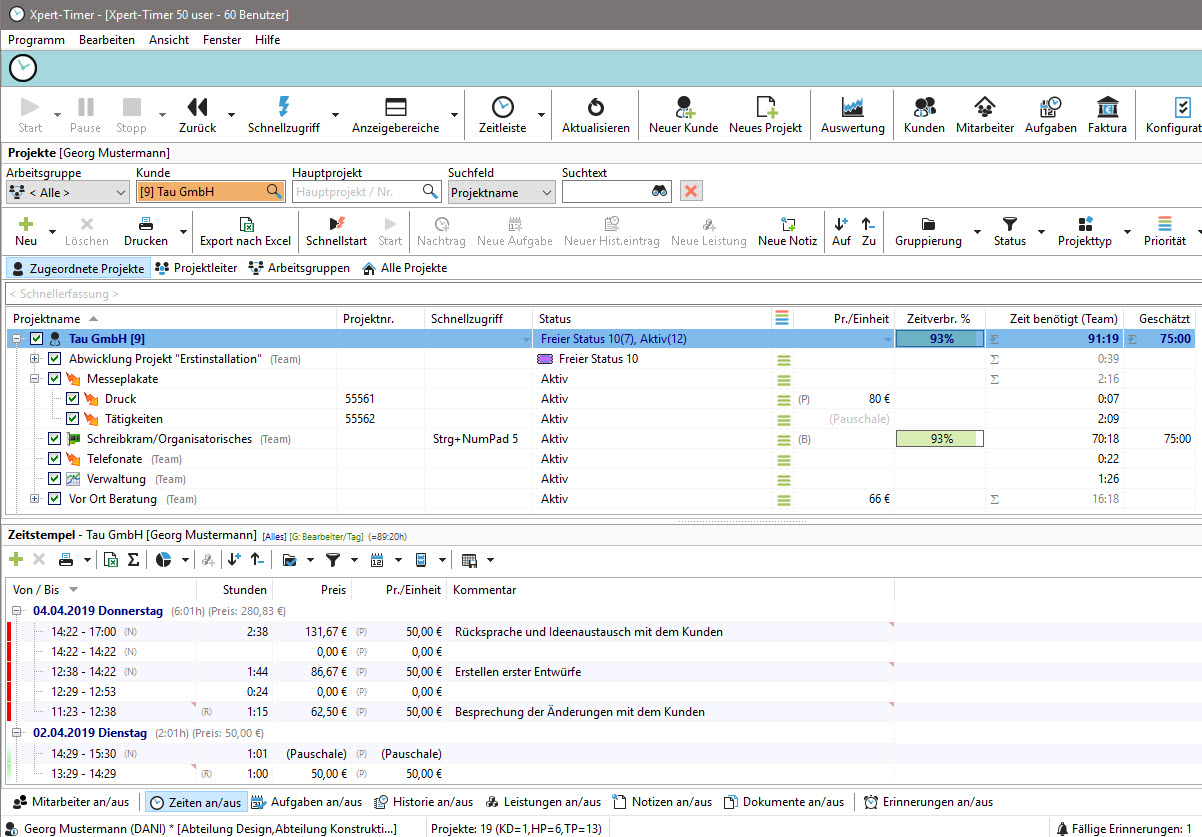This screenshot has width=1202, height=837.
Task: Open the Mitarbeiter toolbar icon
Action: (x=985, y=107)
